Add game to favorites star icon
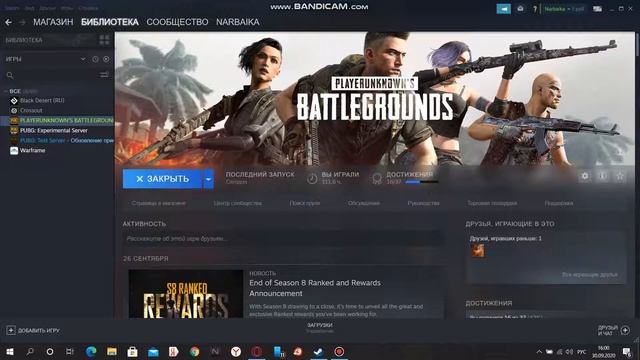The image size is (640, 360). click(x=620, y=176)
